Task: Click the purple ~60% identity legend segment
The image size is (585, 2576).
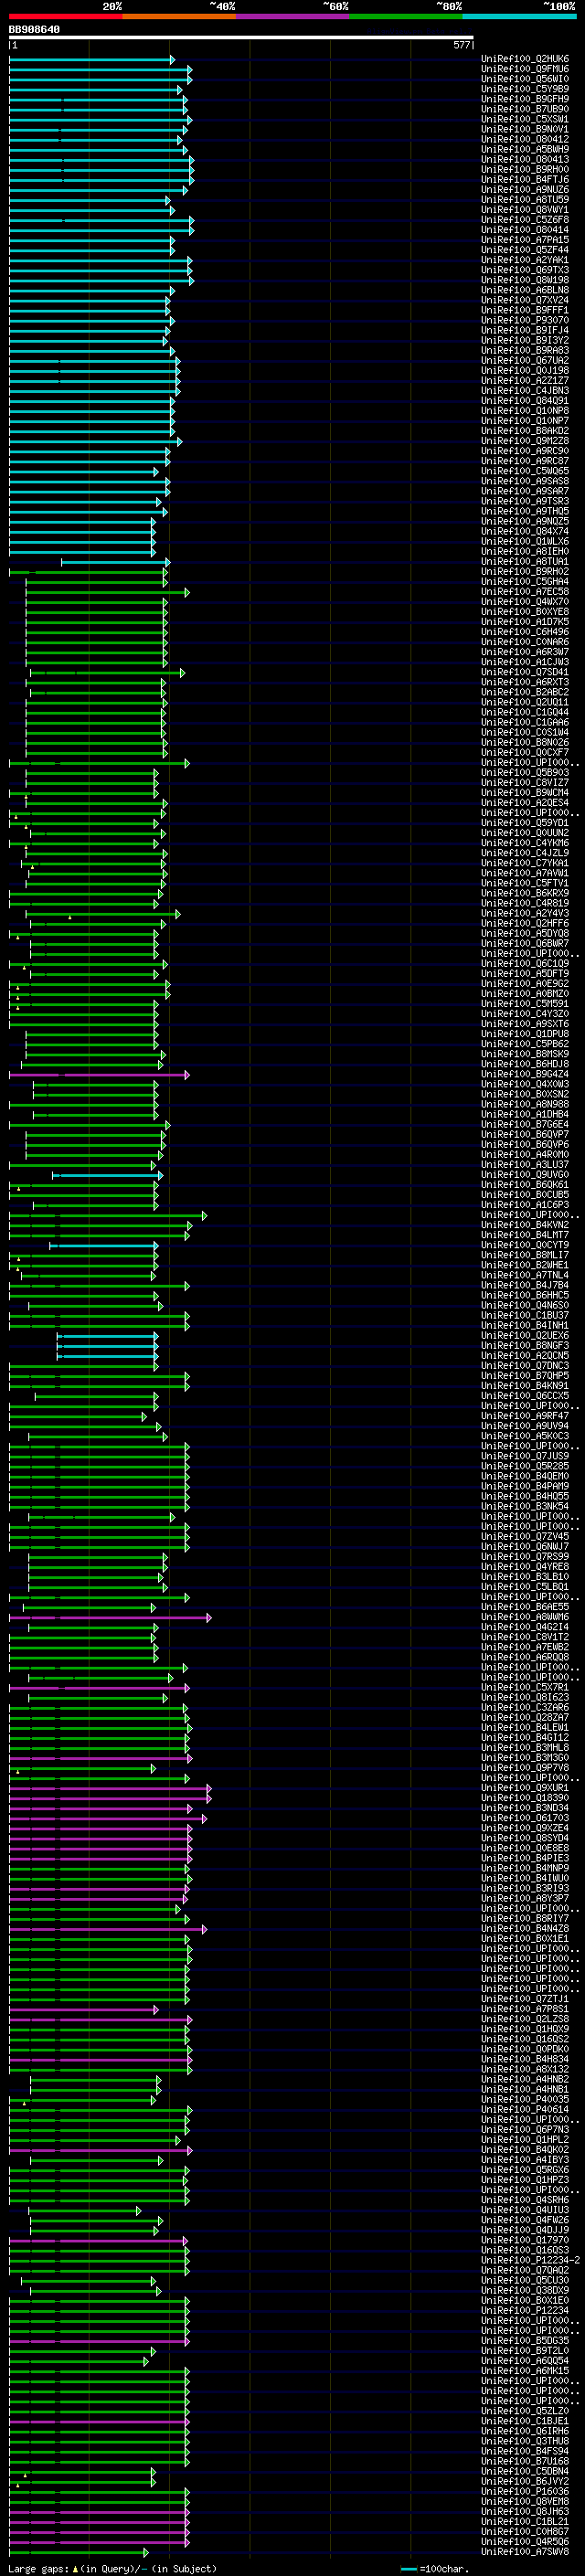Action: click(x=293, y=16)
